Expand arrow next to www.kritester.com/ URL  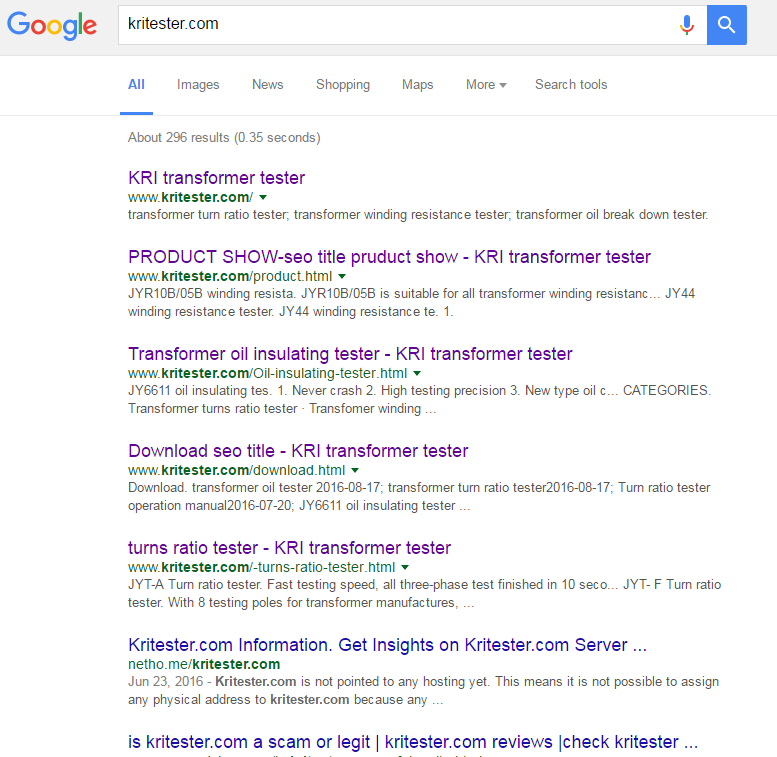263,198
